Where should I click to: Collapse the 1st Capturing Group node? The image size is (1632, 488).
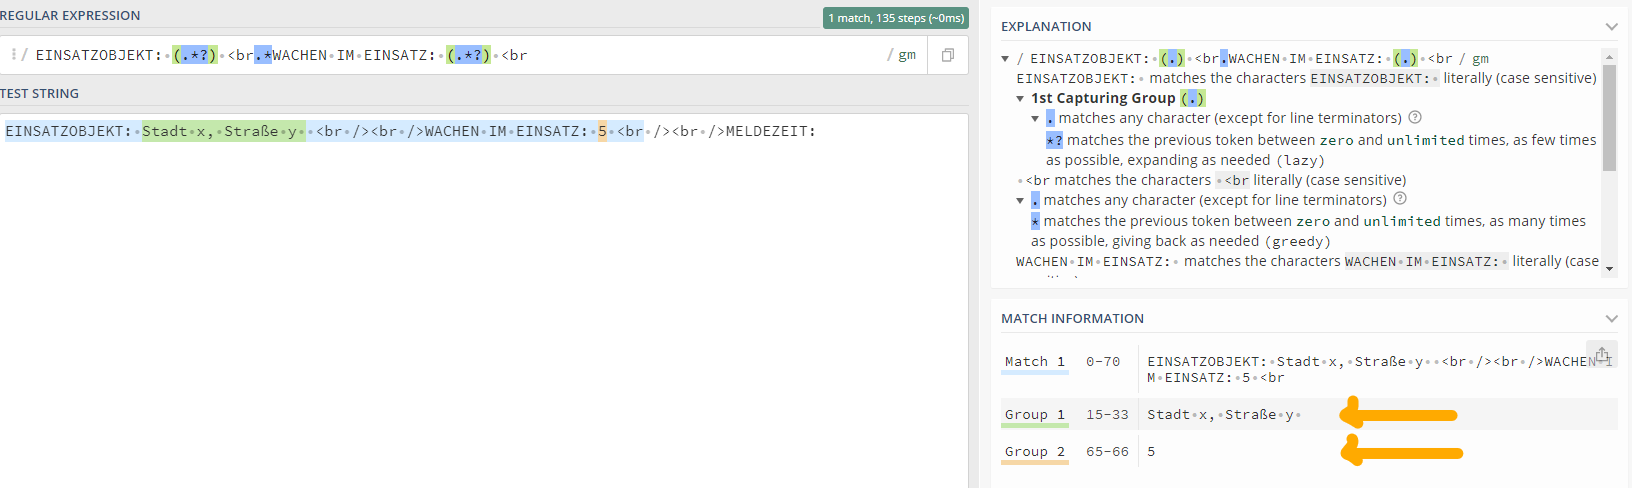(1020, 99)
